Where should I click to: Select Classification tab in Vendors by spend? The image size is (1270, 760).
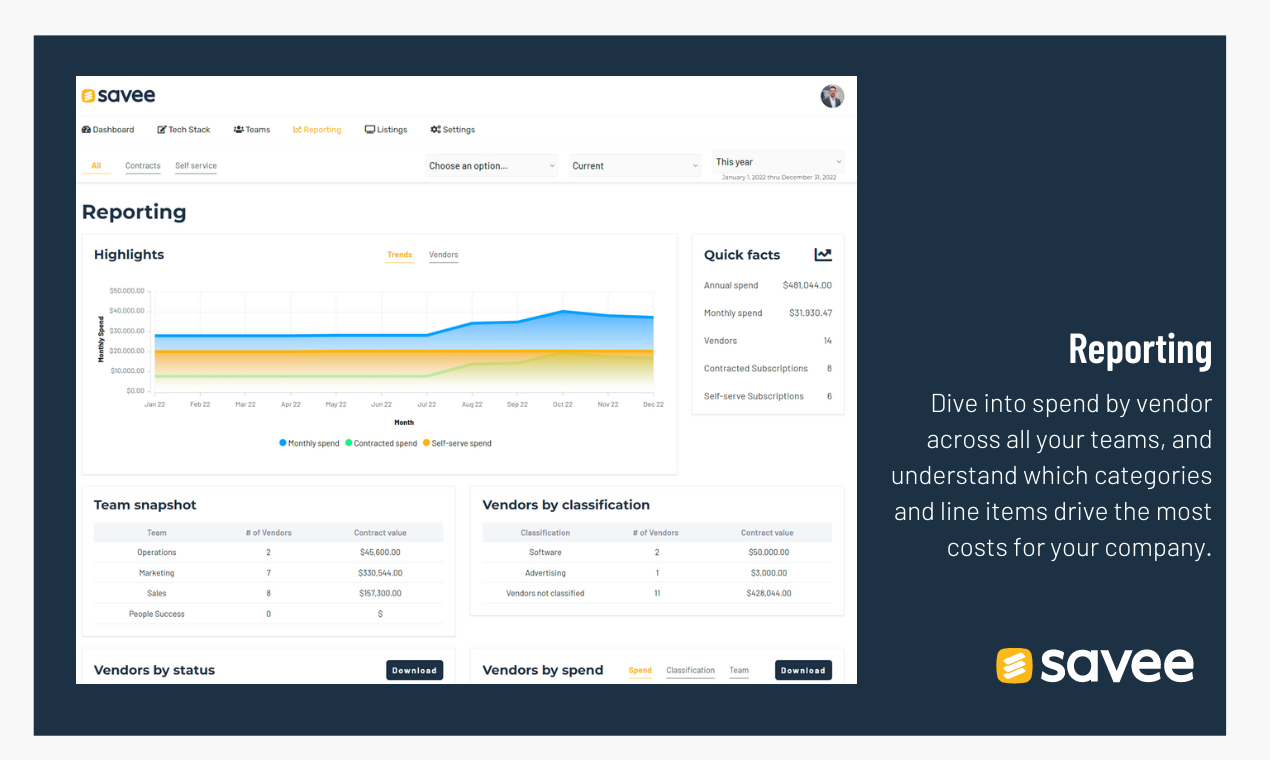[691, 671]
